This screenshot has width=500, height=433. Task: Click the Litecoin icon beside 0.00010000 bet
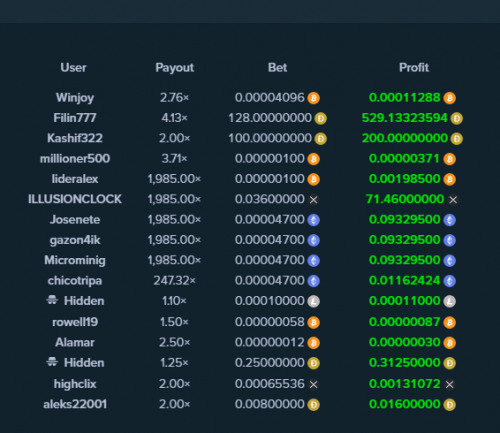(313, 301)
